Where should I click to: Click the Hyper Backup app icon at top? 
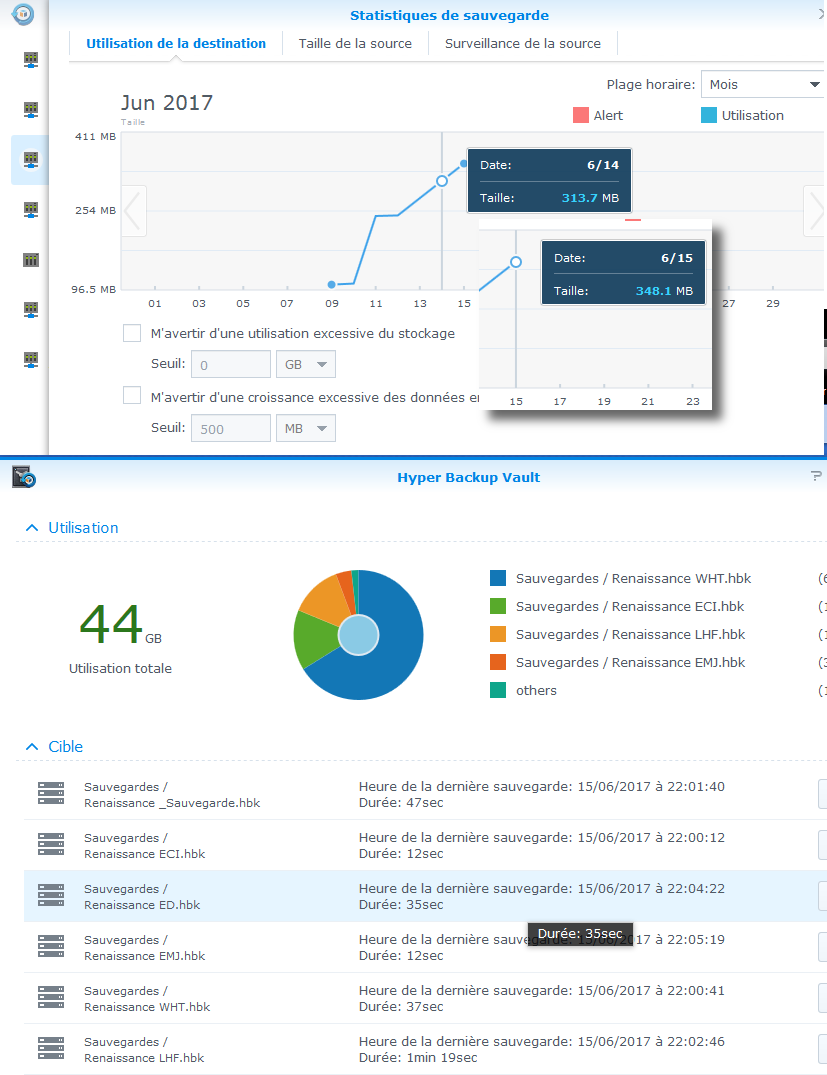click(x=23, y=13)
